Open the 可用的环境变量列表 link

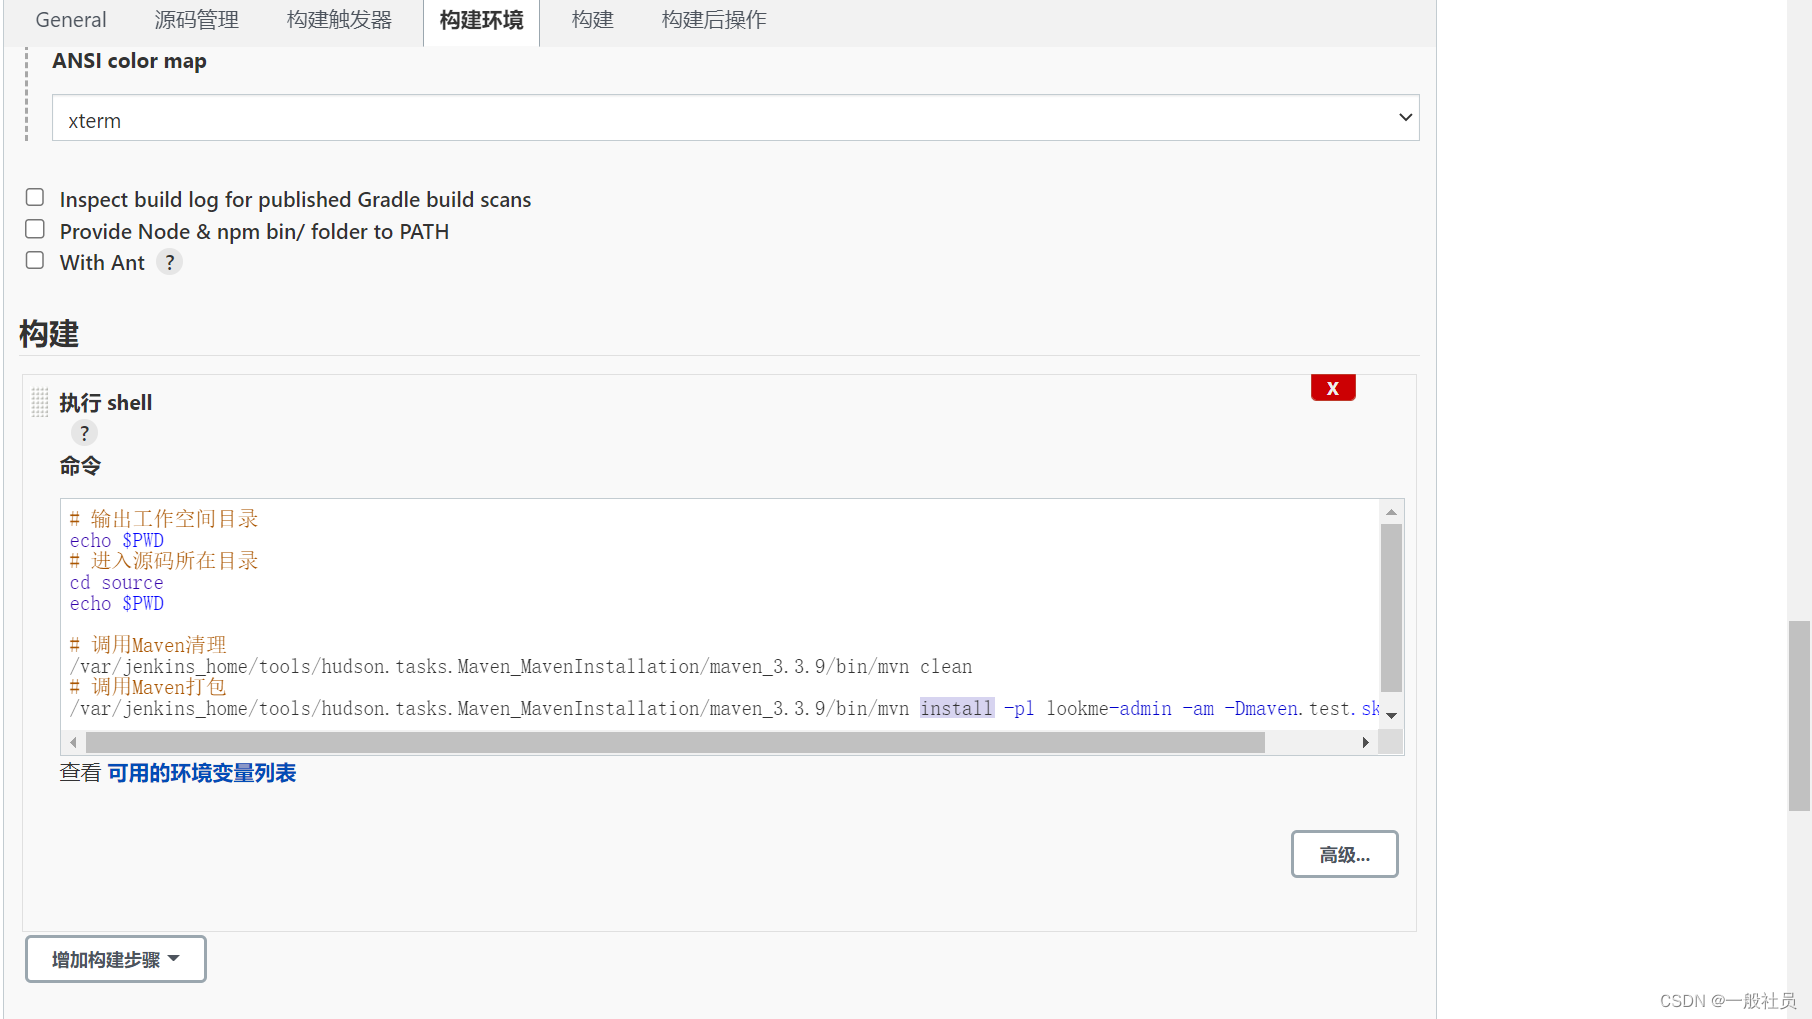coord(202,773)
